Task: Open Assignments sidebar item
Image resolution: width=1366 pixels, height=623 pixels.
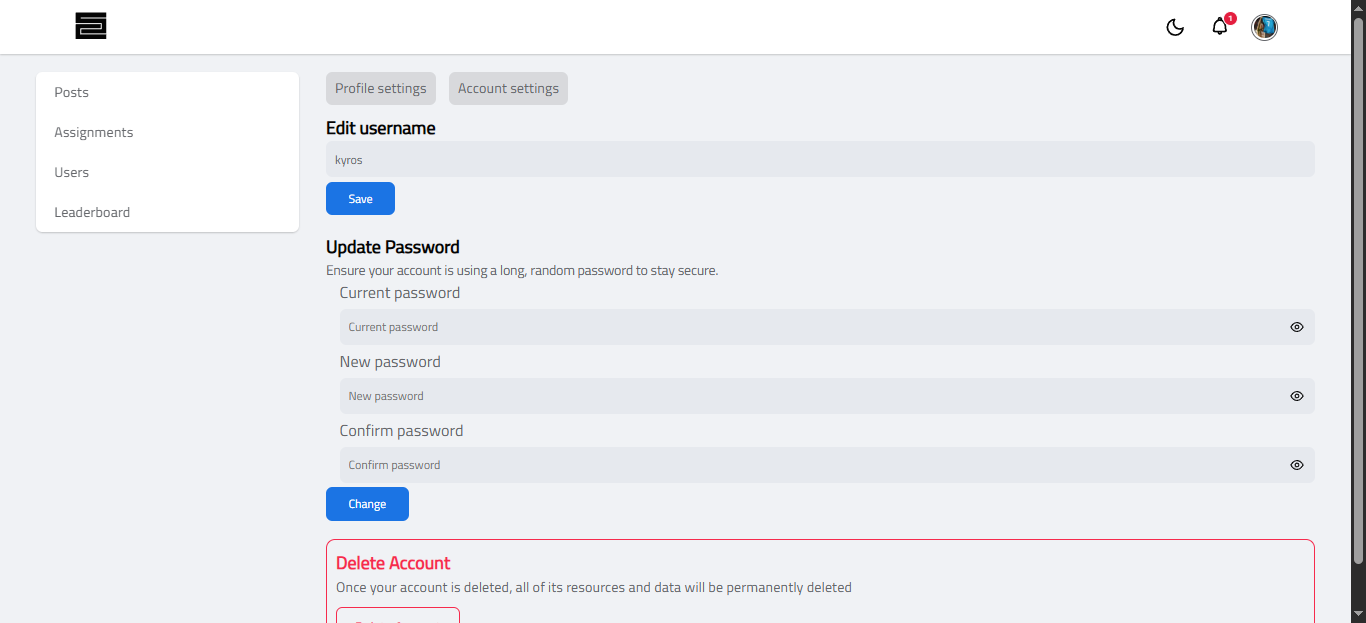Action: pos(94,132)
